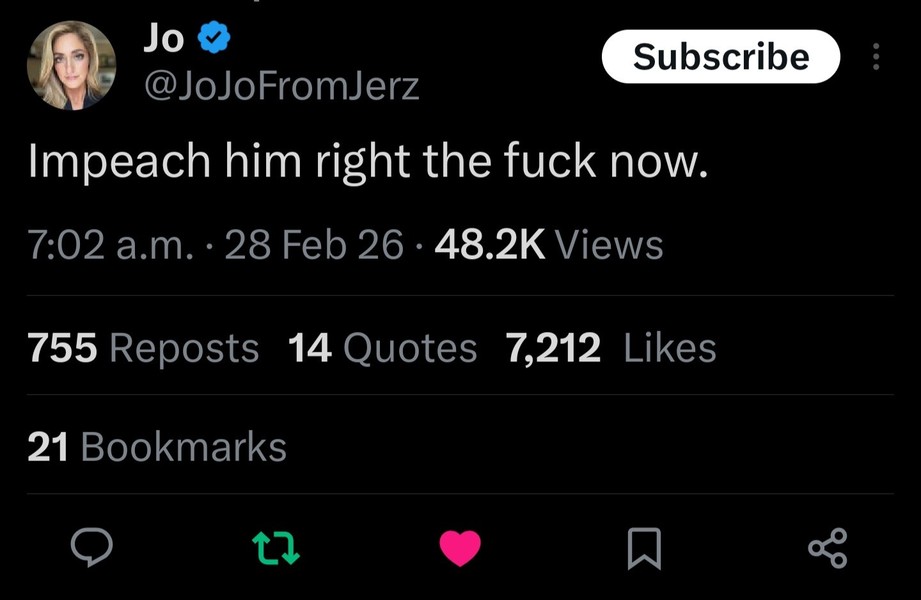Undo the green repost arrows icon
This screenshot has height=600, width=921.
click(275, 546)
